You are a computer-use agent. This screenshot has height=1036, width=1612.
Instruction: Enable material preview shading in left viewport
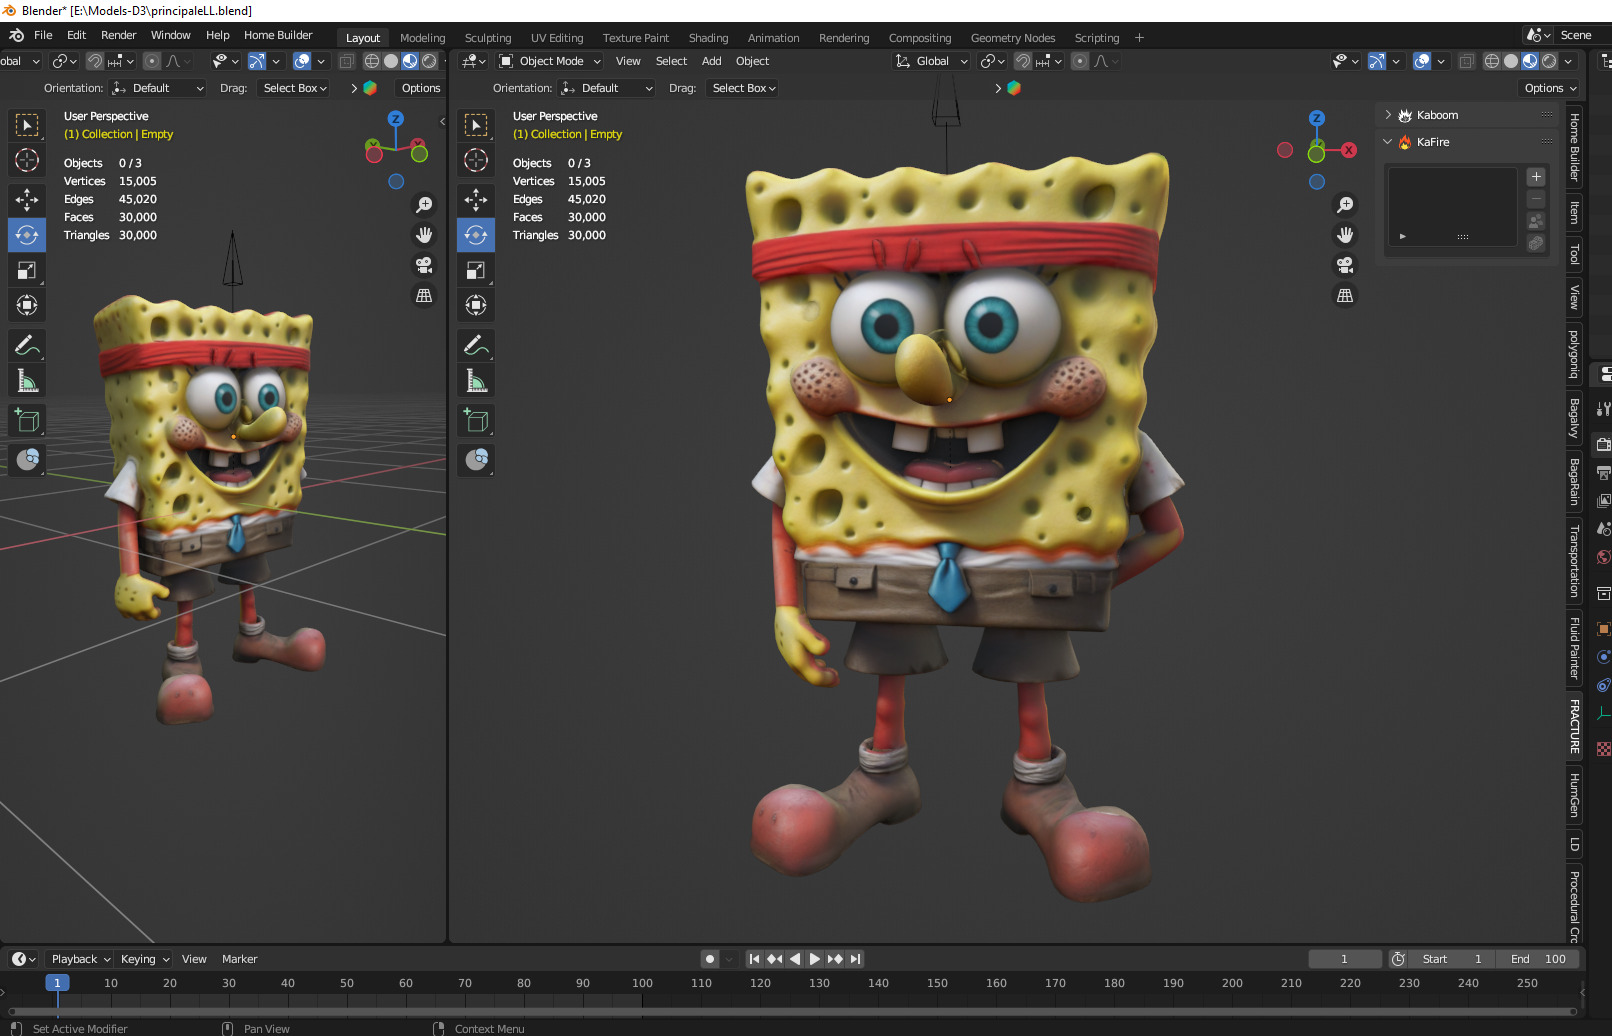(x=410, y=61)
